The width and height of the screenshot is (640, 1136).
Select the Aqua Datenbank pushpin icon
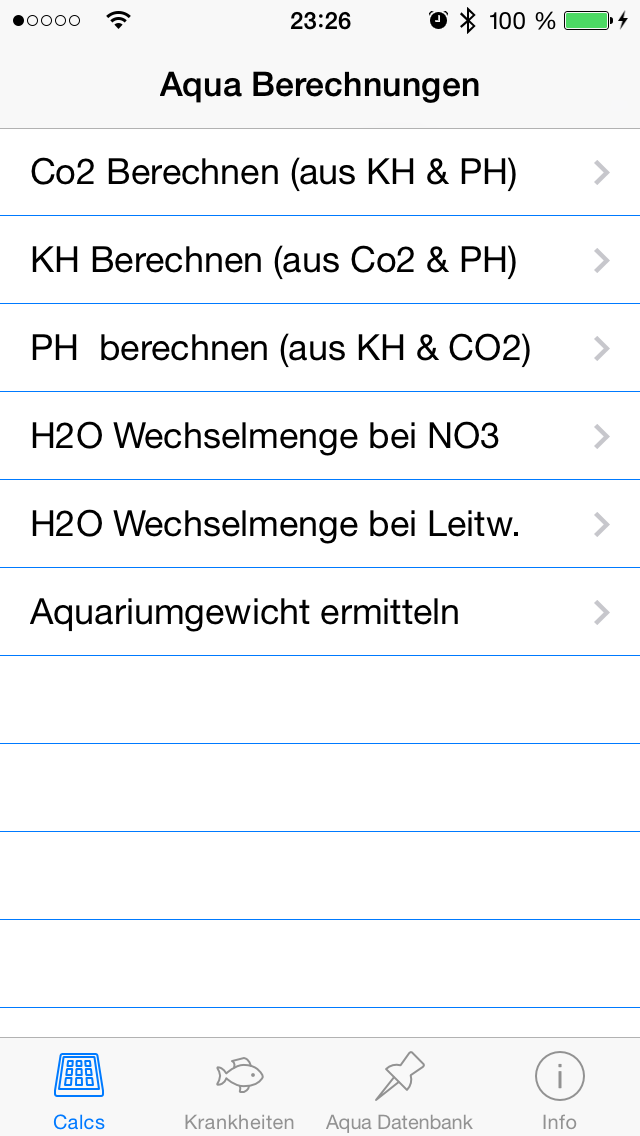click(399, 1076)
